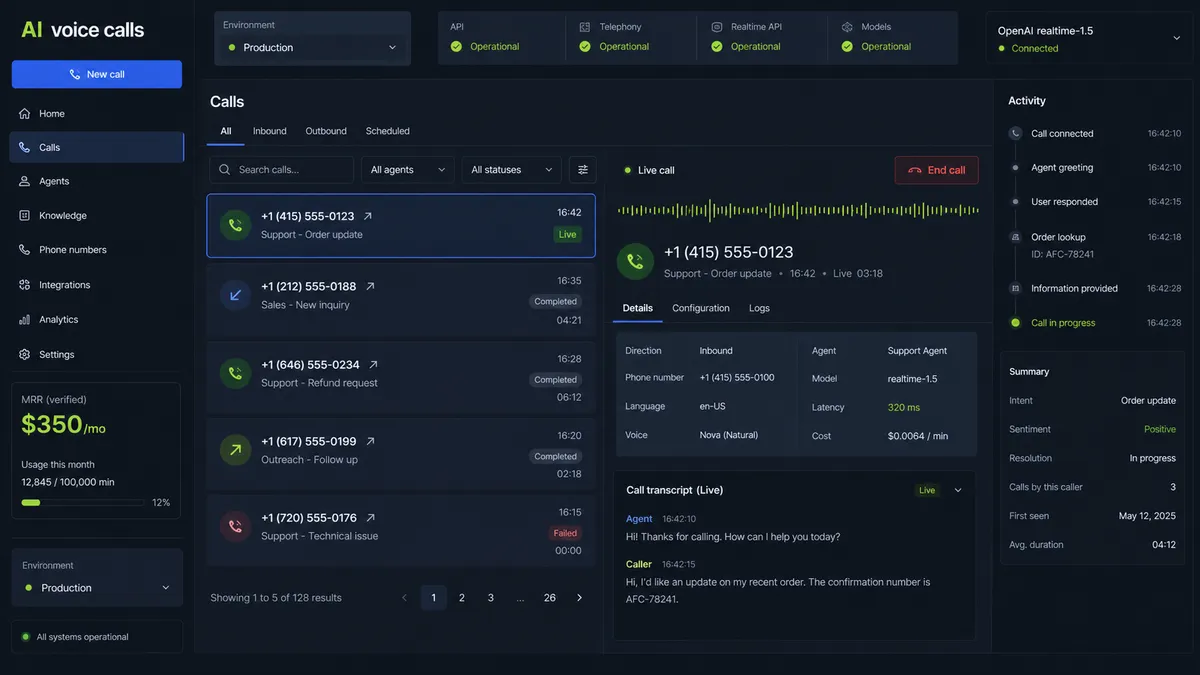Switch to the Inbound tab
1200x675 pixels.
click(270, 131)
